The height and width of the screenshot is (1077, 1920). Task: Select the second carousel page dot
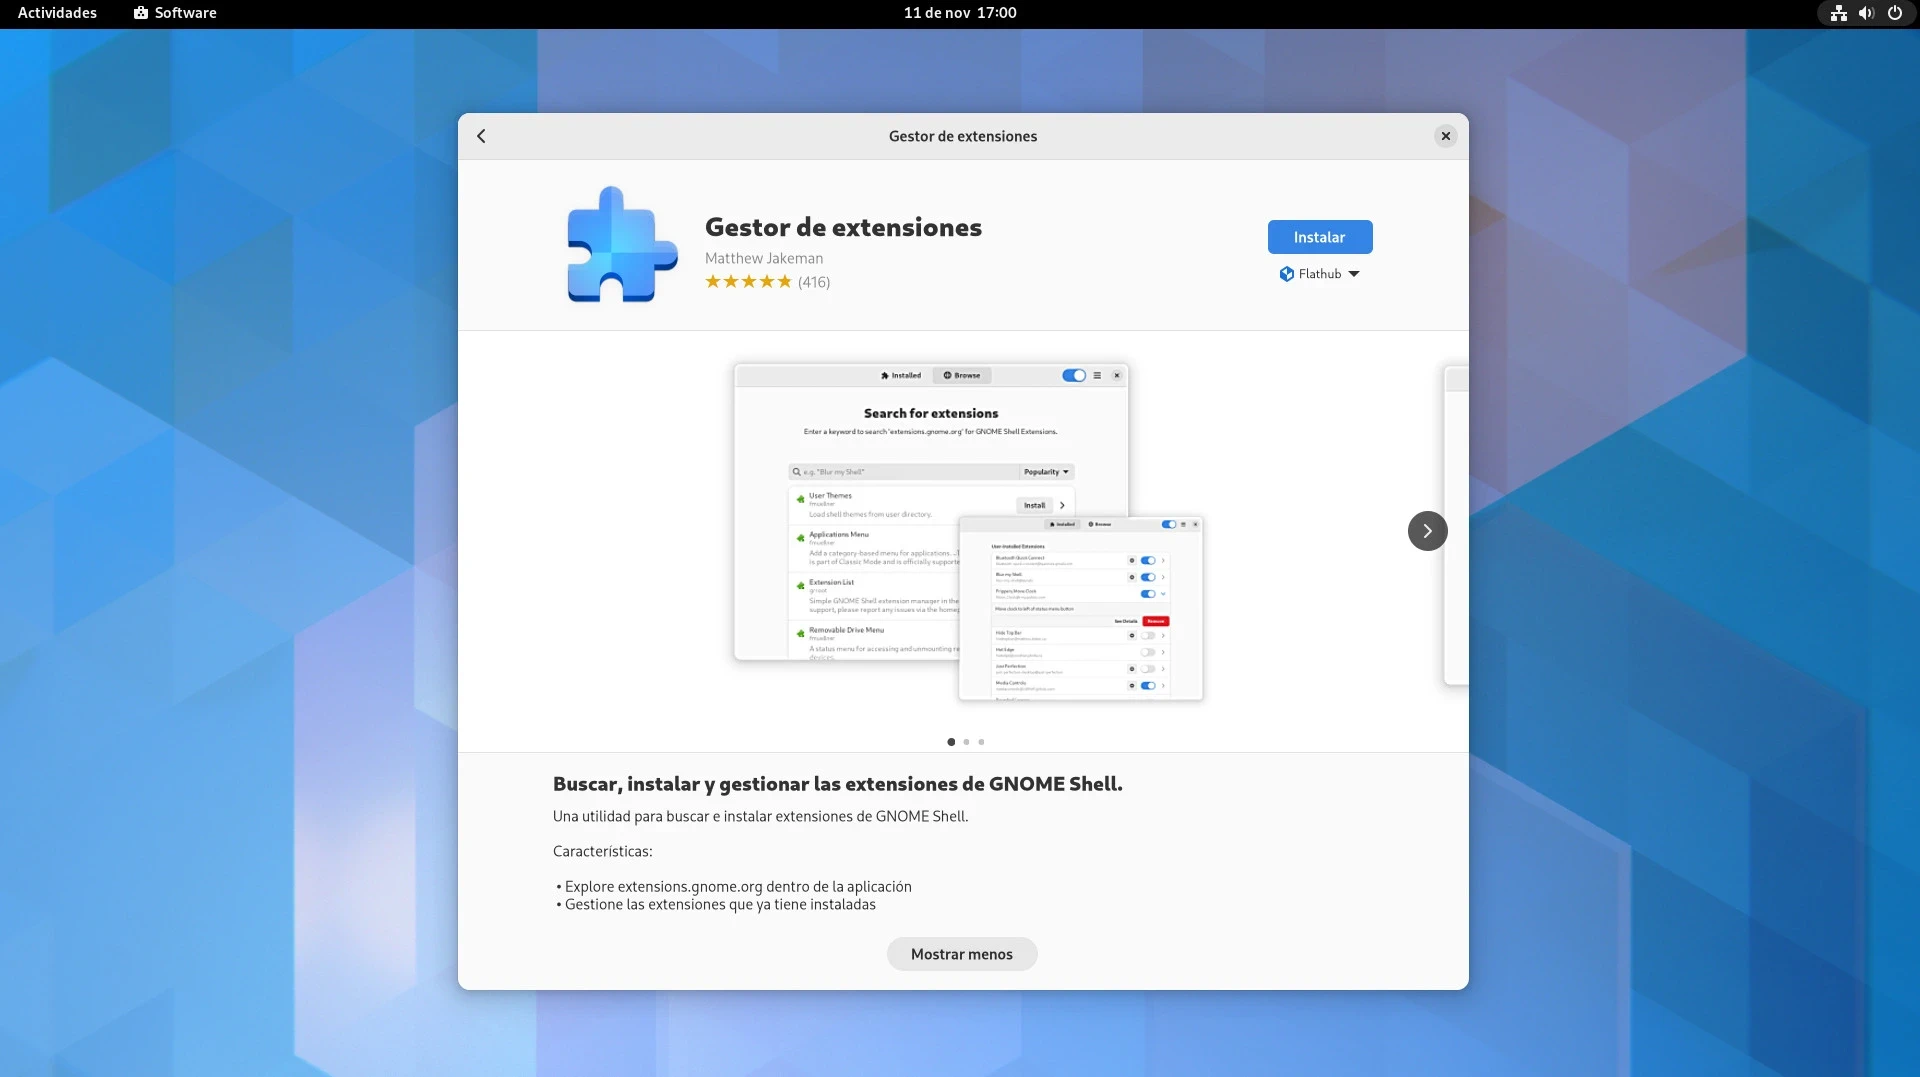[966, 742]
